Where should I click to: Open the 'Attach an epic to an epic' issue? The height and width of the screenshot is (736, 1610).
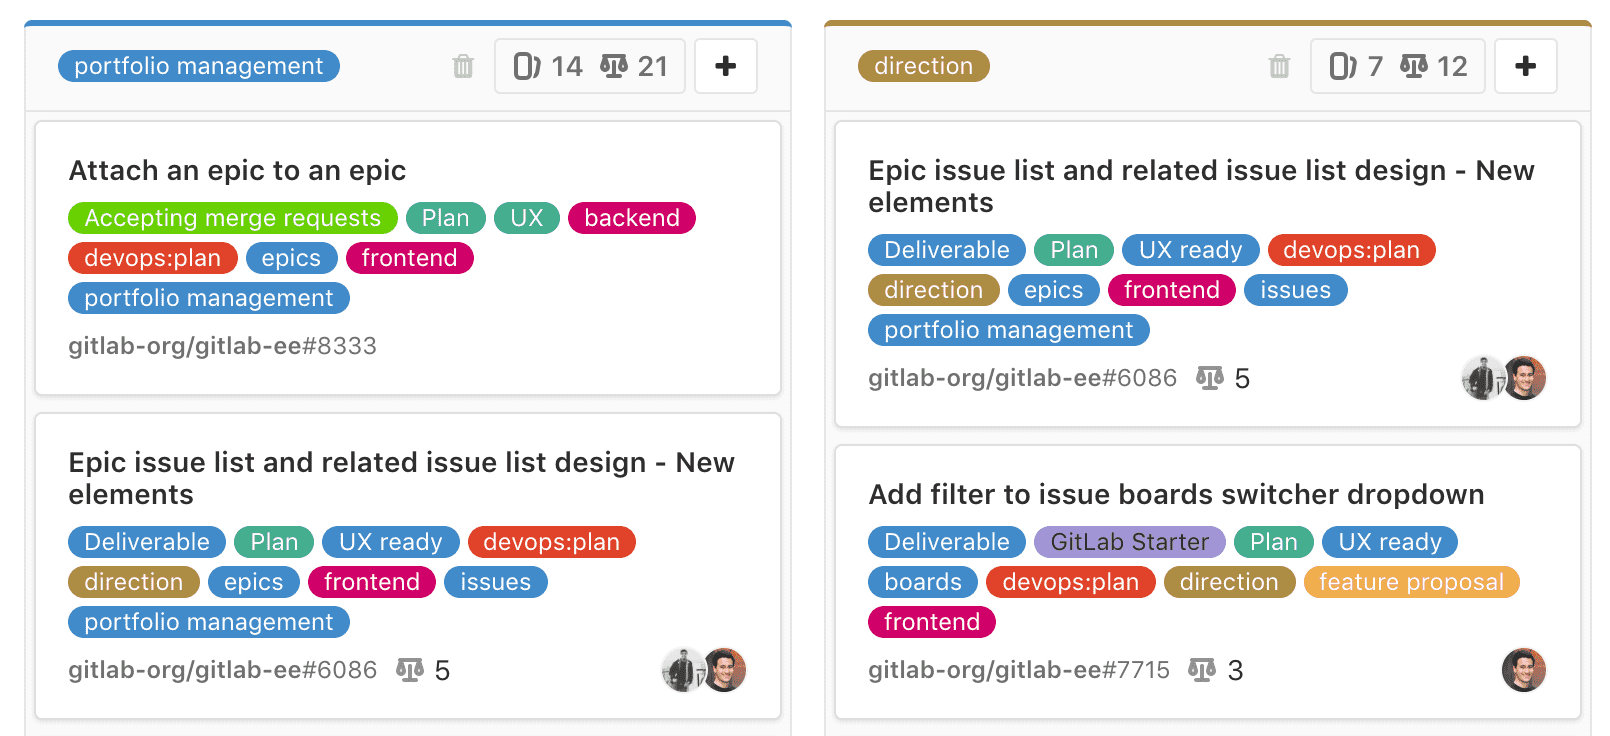[x=237, y=171]
